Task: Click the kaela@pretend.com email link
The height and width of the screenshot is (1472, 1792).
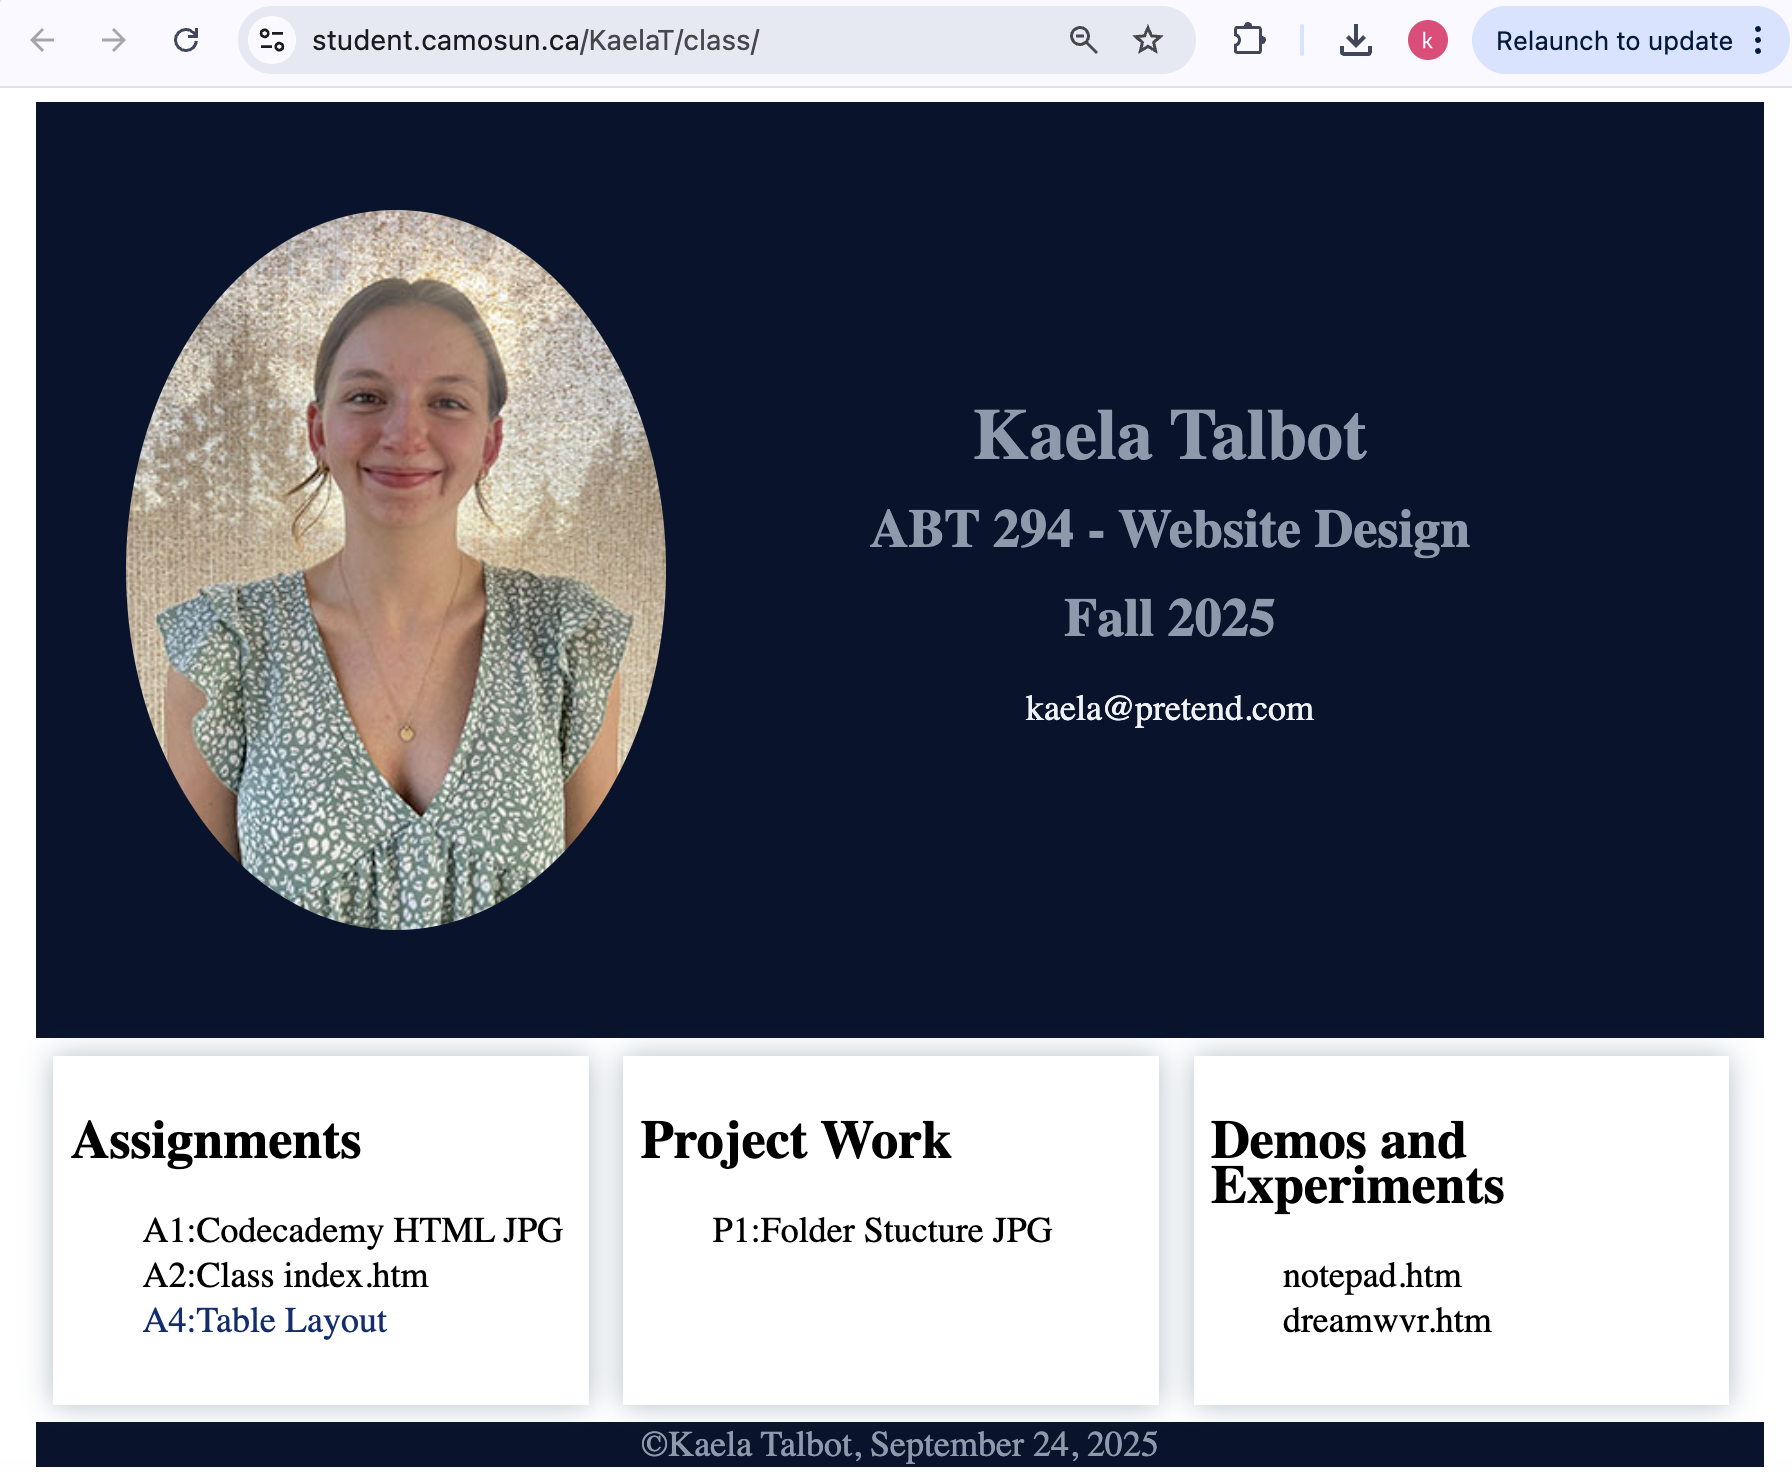Action: coord(1169,709)
